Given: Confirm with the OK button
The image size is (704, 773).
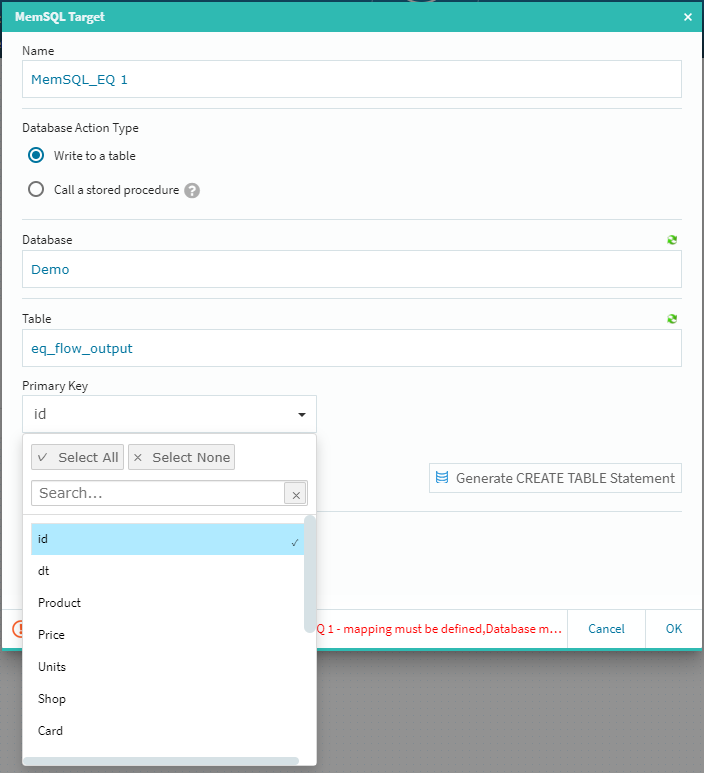Looking at the screenshot, I should coord(673,629).
